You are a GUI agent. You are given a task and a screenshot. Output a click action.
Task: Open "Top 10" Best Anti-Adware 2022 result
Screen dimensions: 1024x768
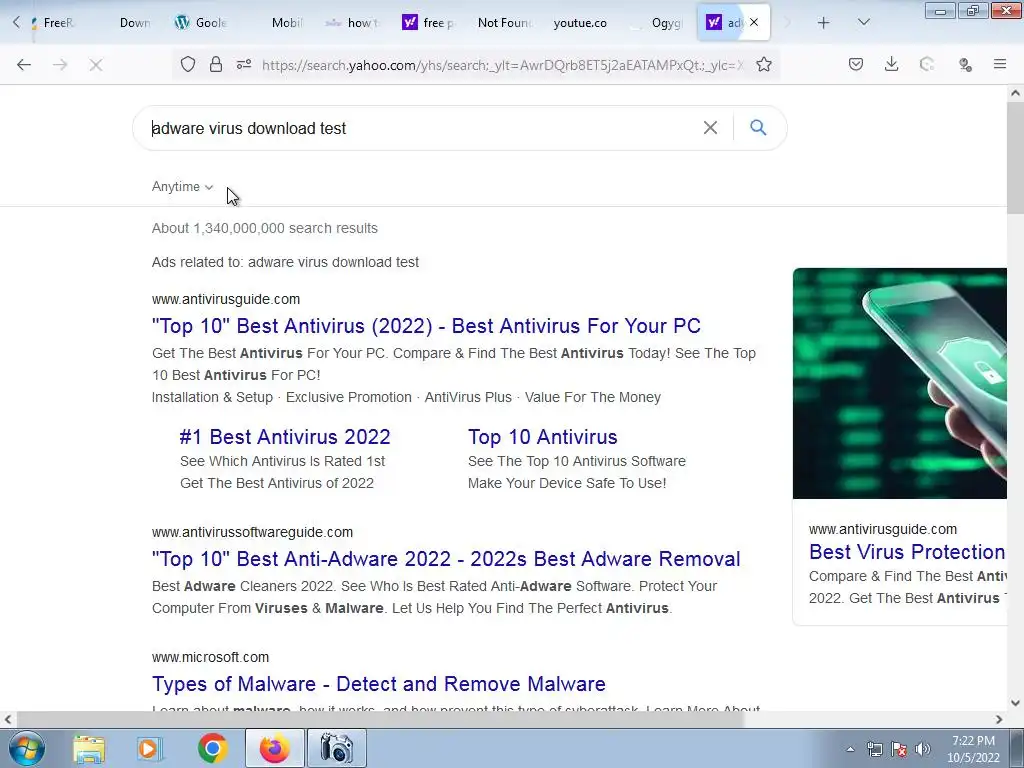[446, 559]
